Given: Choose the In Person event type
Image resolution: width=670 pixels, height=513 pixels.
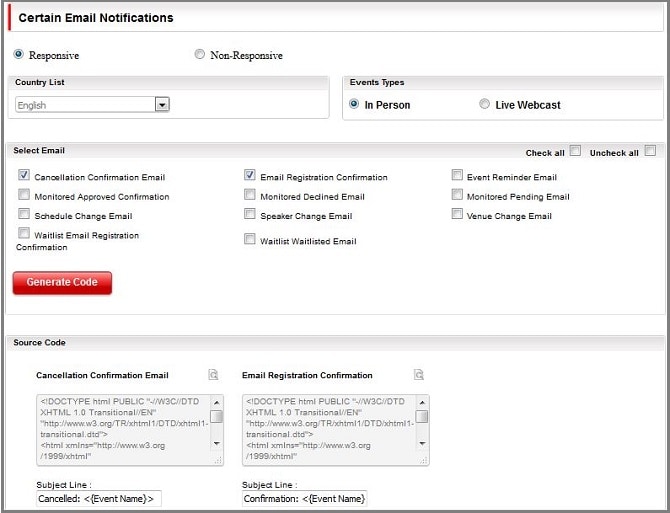Looking at the screenshot, I should [354, 104].
